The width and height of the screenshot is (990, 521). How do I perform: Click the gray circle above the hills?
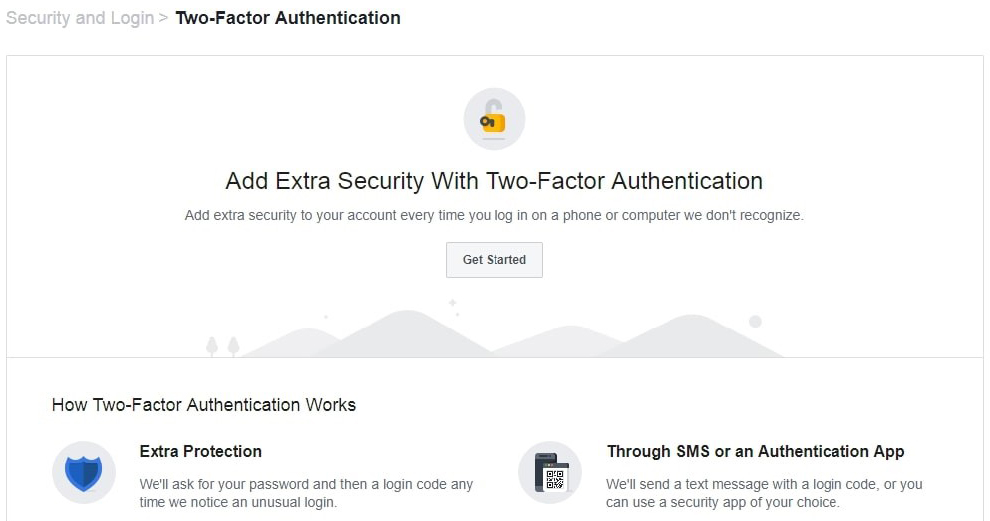tap(755, 321)
